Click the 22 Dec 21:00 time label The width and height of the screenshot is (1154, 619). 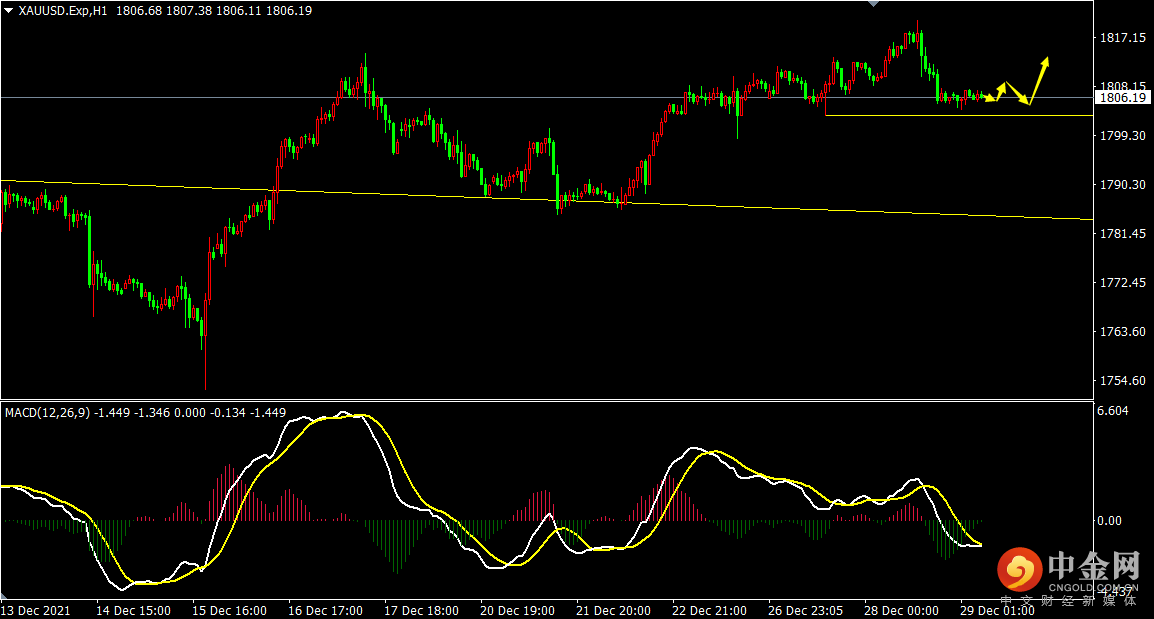[x=709, y=611]
